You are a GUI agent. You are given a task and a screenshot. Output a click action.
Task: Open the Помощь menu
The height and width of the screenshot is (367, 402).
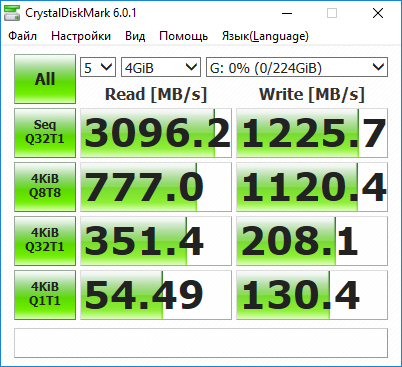(184, 36)
